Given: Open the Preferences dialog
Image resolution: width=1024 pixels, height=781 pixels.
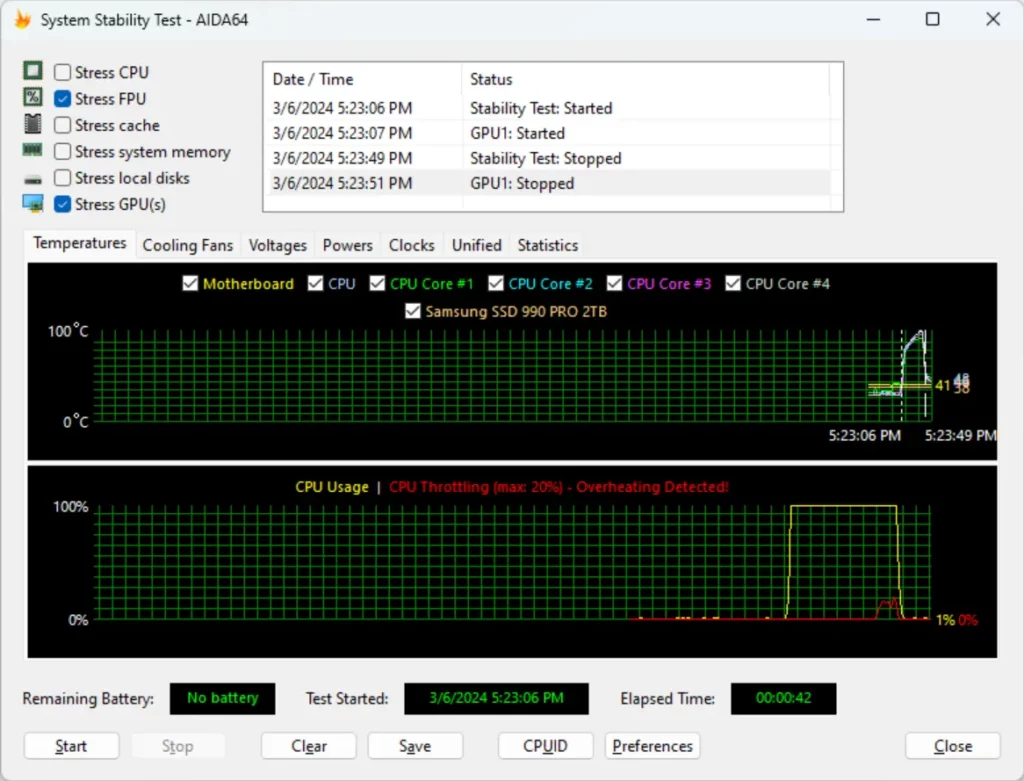Looking at the screenshot, I should (652, 746).
